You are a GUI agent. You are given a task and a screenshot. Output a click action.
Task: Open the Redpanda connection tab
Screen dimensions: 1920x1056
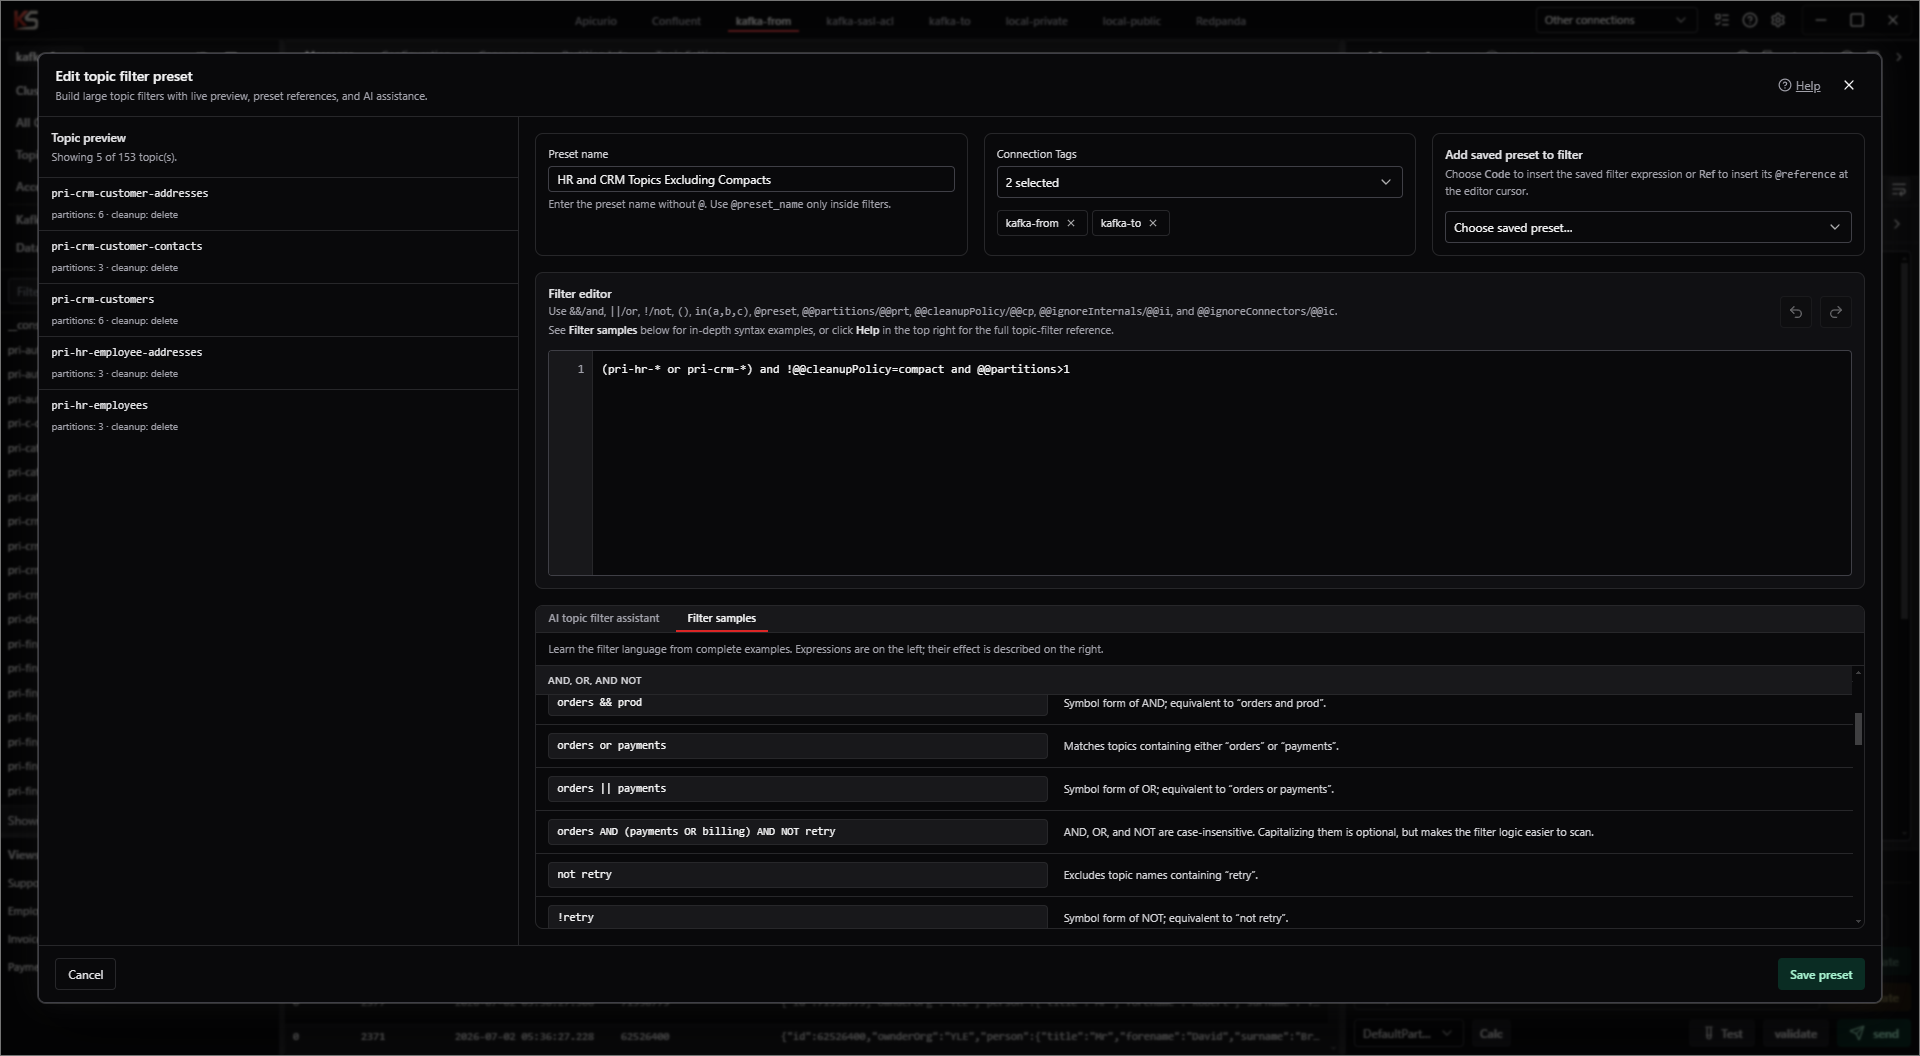pos(1220,21)
